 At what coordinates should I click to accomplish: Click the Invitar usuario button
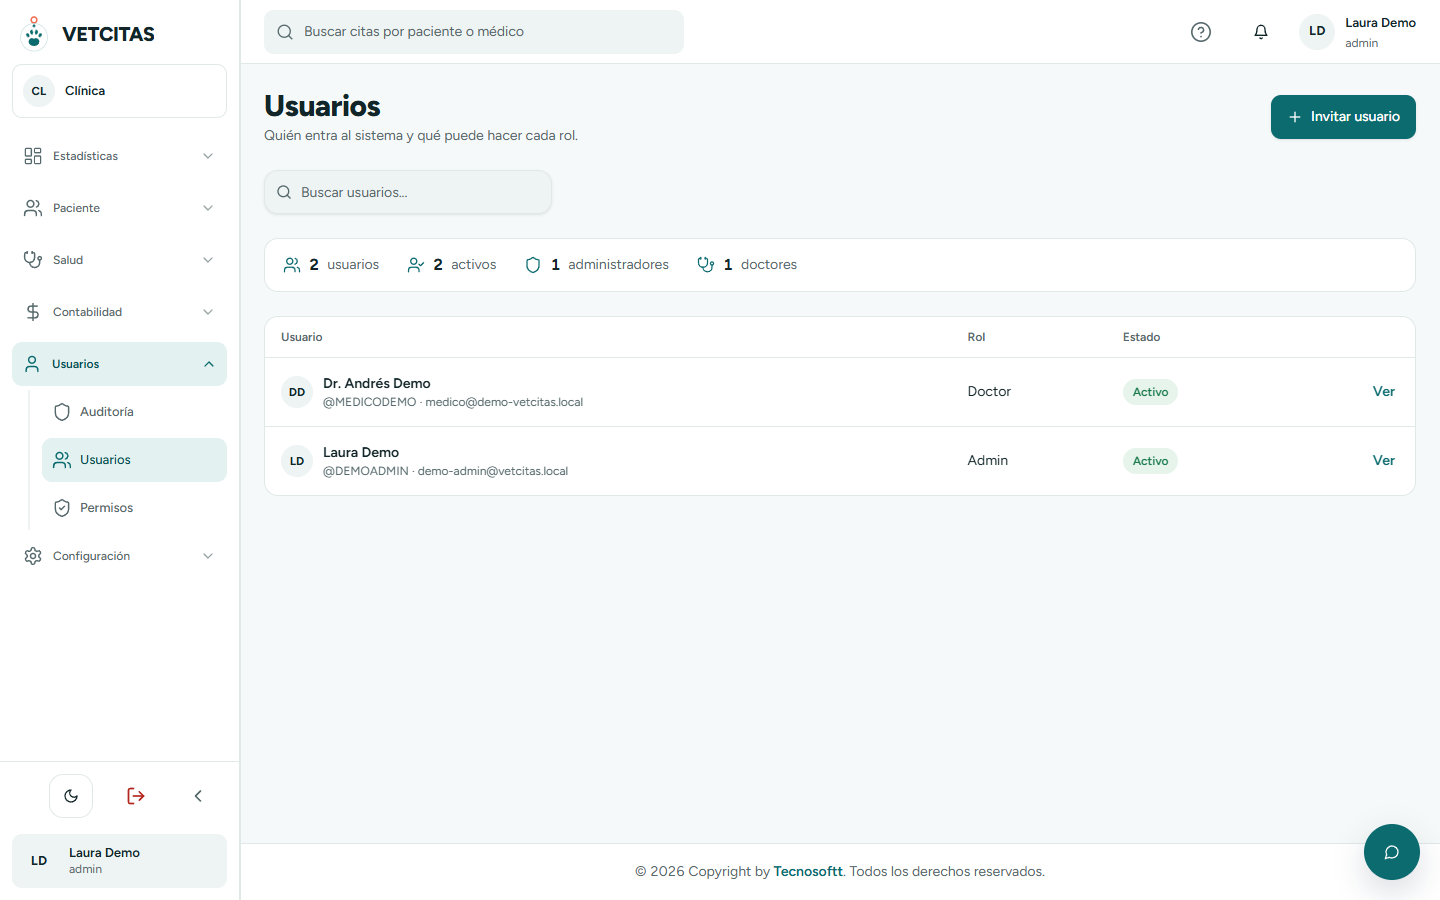[1343, 117]
